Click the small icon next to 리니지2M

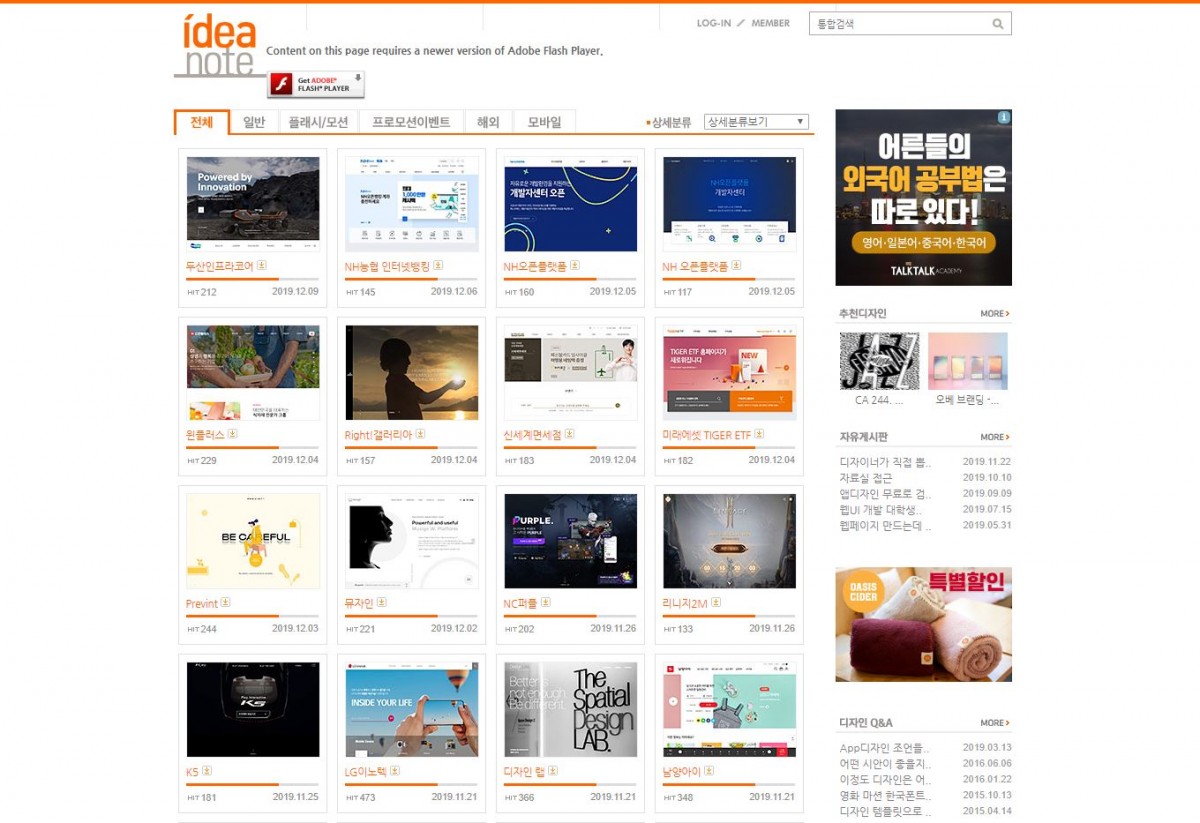(716, 603)
